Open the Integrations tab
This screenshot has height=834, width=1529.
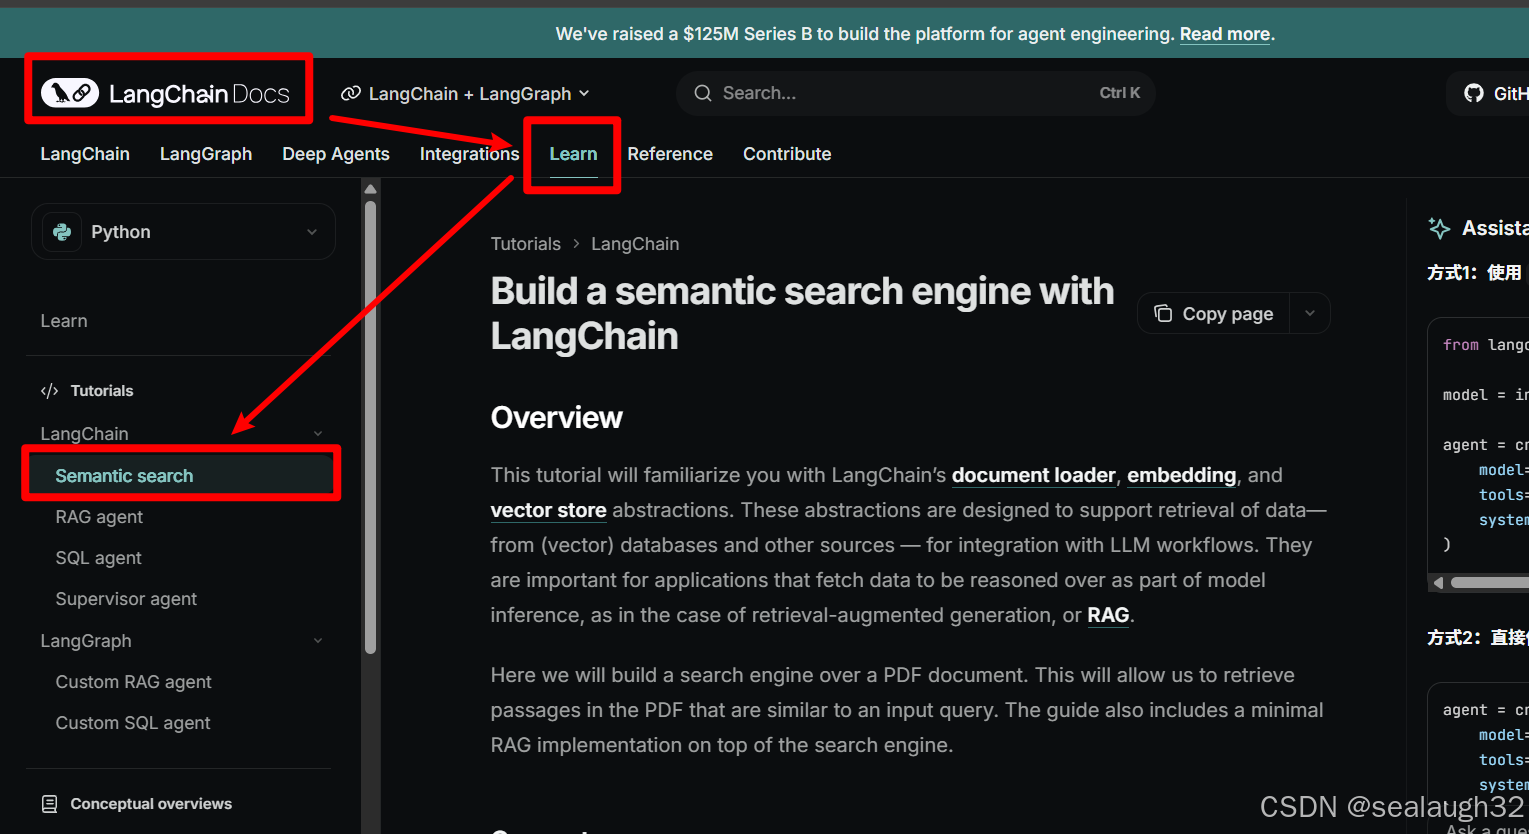[469, 154]
